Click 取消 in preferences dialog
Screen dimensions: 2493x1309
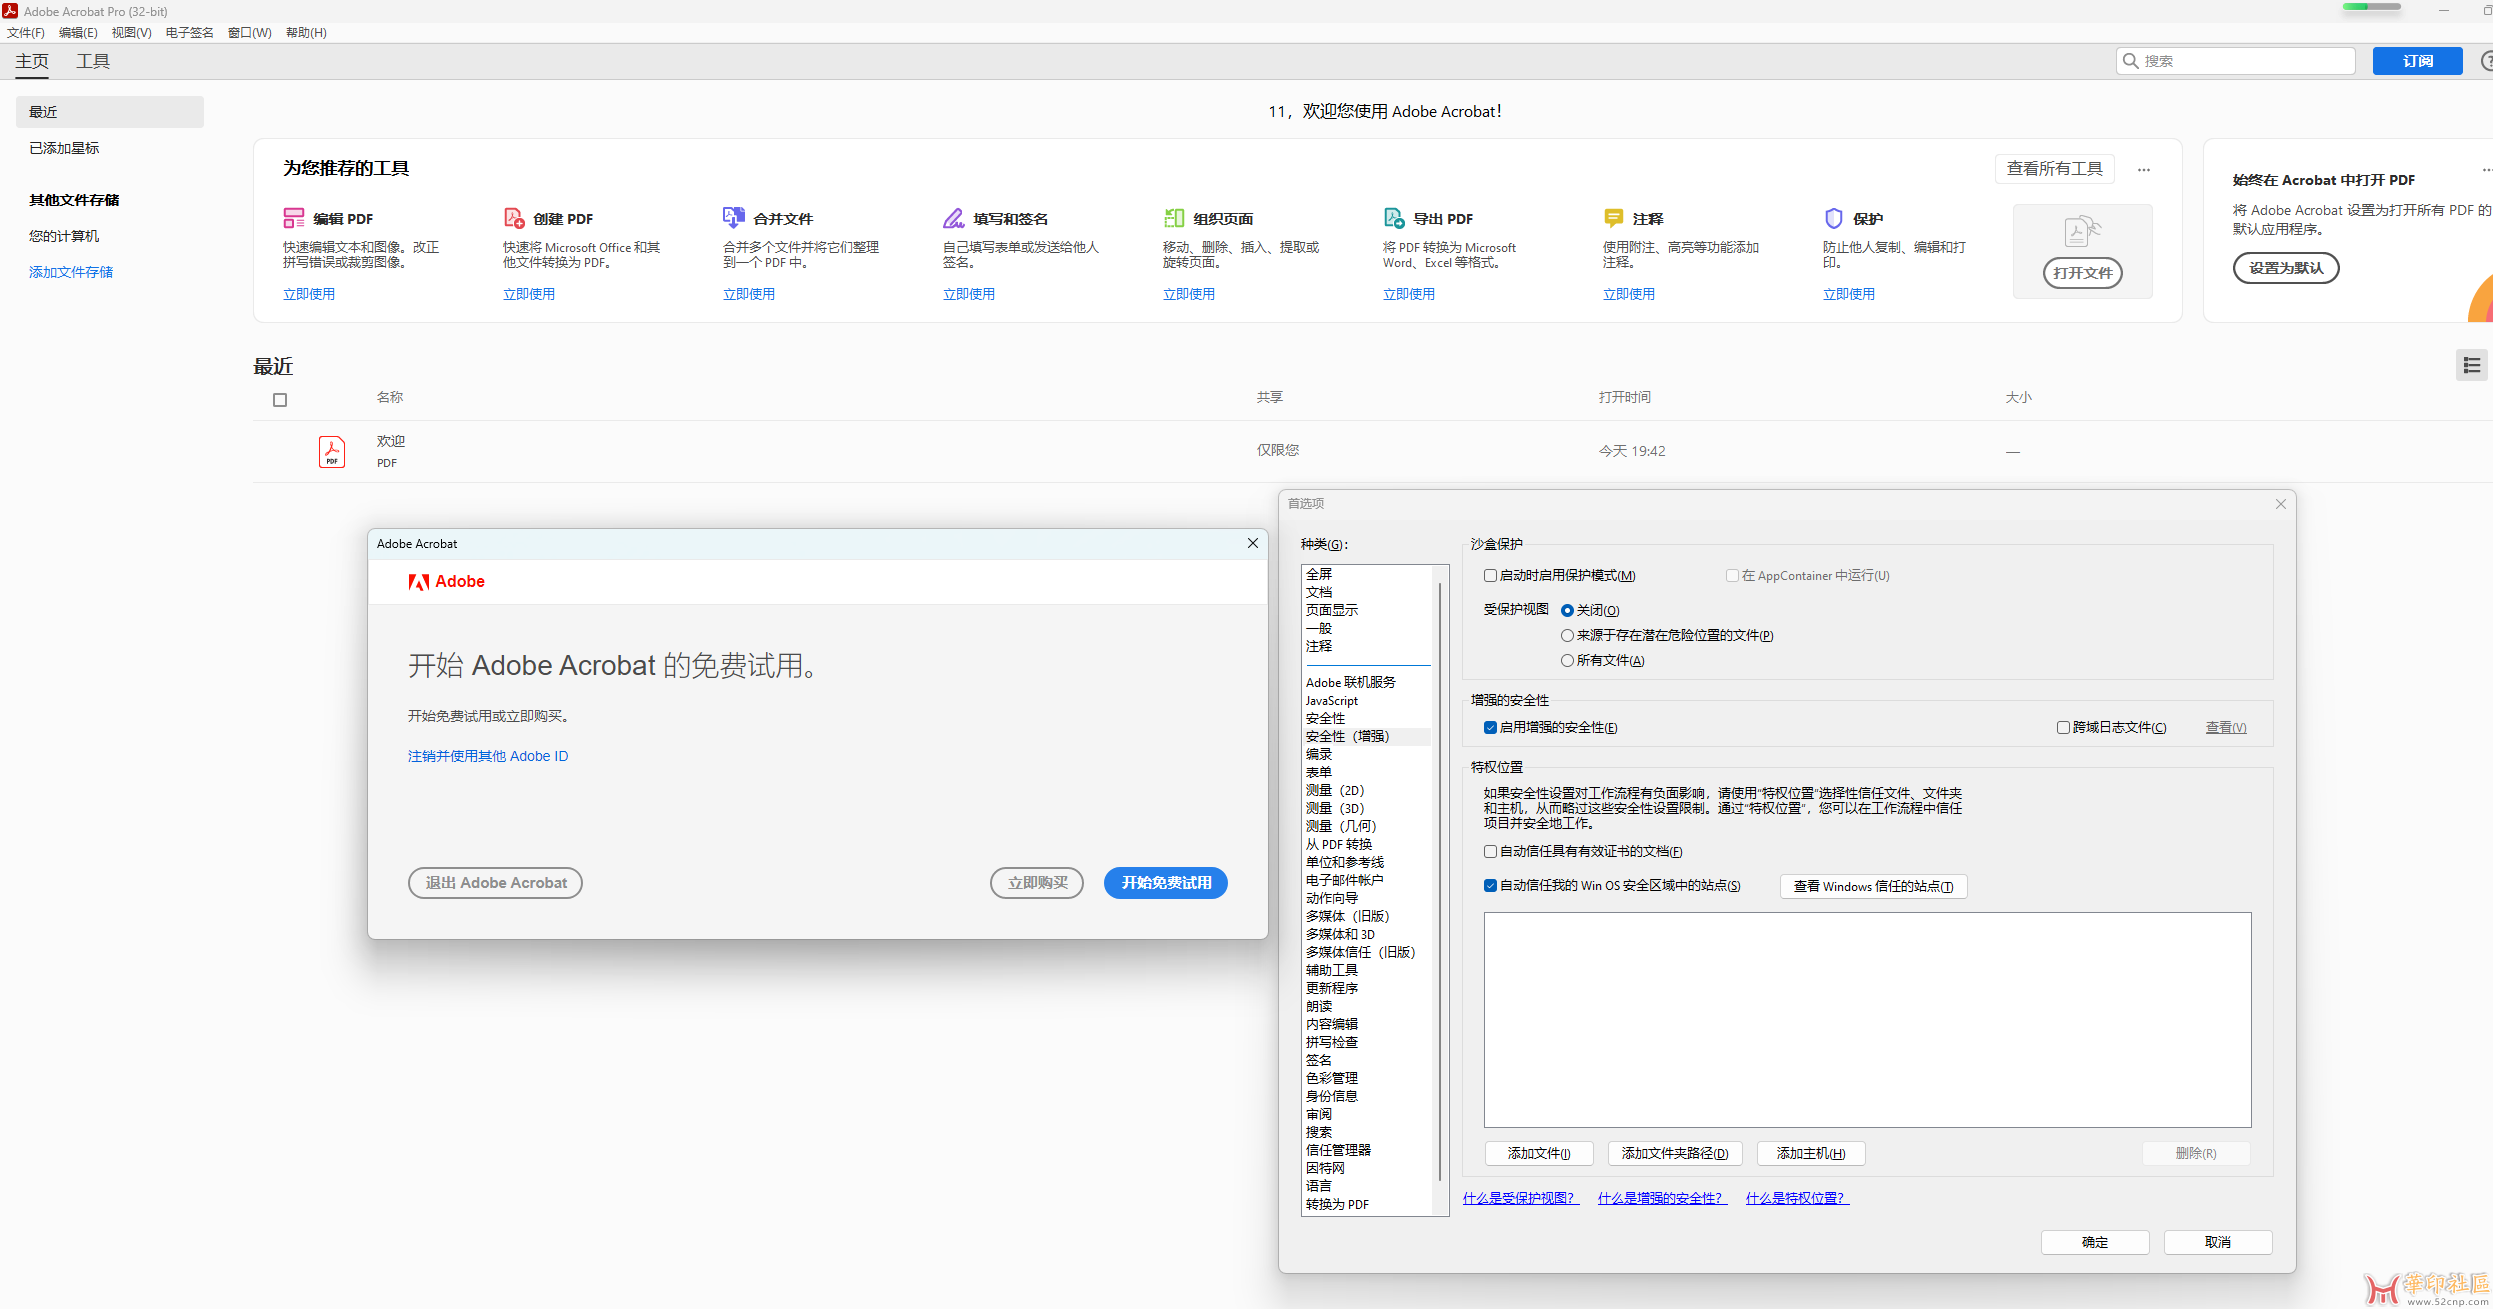[x=2218, y=1242]
